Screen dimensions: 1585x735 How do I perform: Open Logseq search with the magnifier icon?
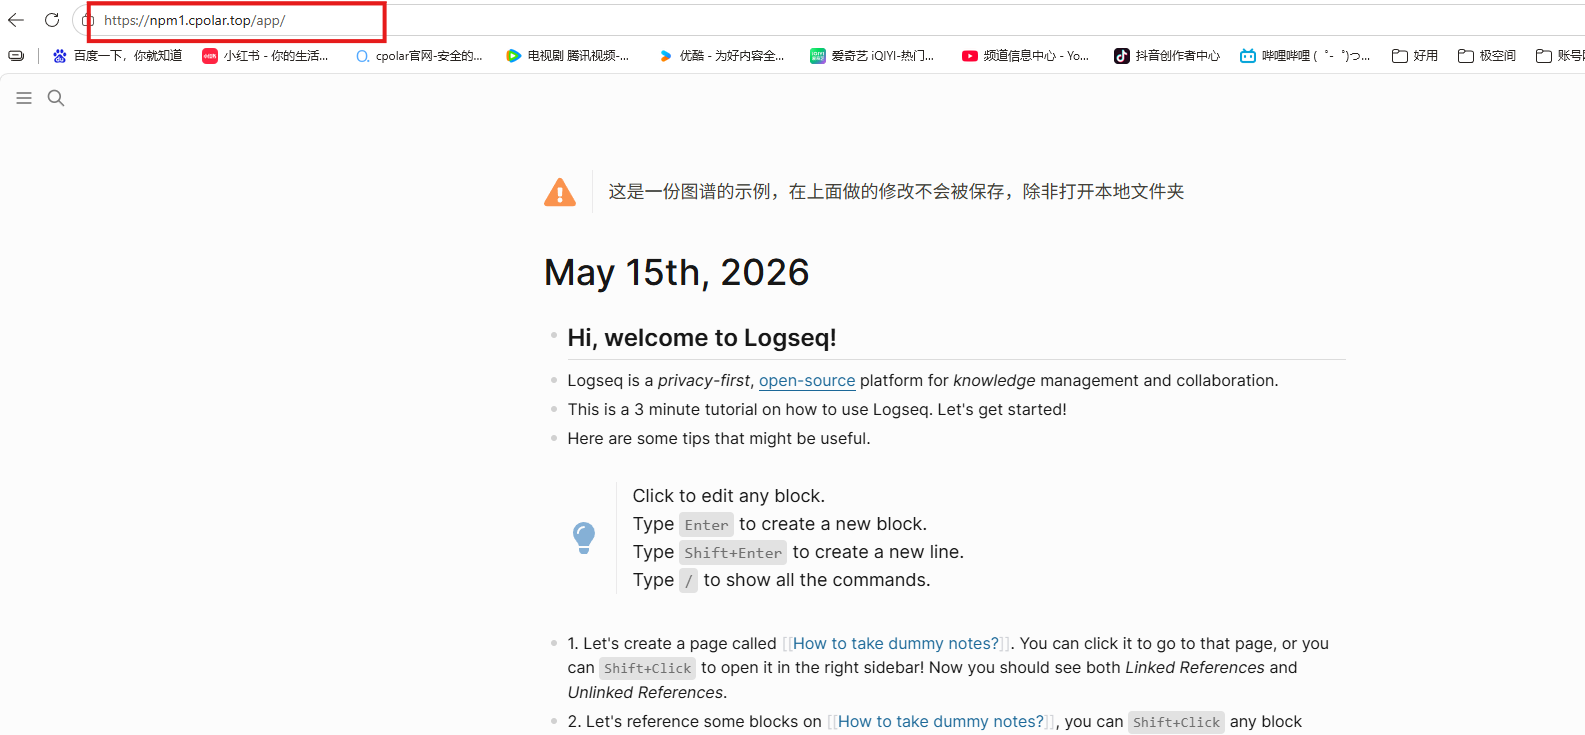(56, 98)
